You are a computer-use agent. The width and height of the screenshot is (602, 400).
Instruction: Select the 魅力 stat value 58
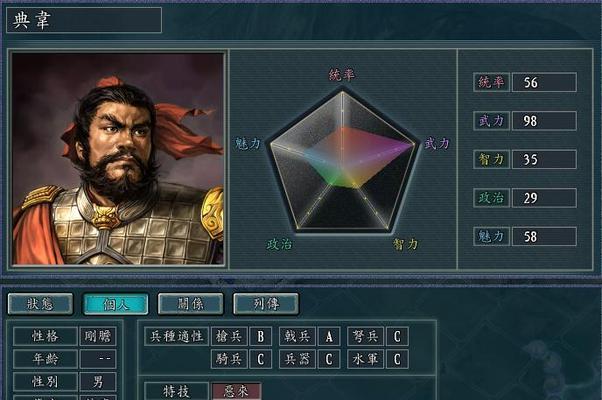[544, 236]
